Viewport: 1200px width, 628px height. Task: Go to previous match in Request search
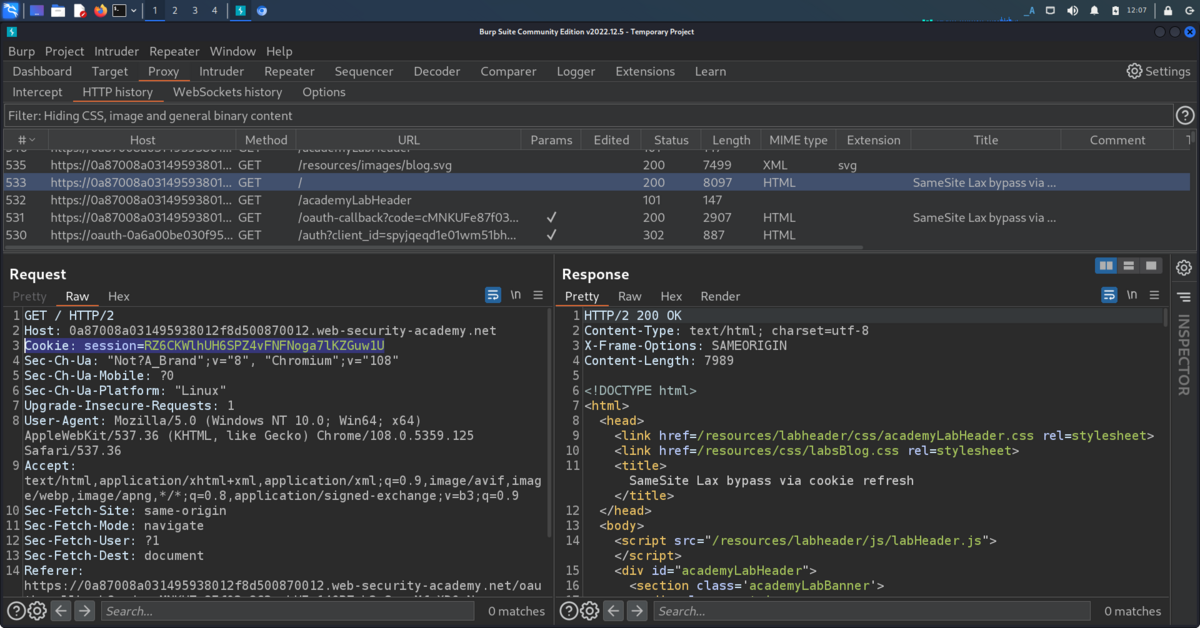[x=61, y=610]
